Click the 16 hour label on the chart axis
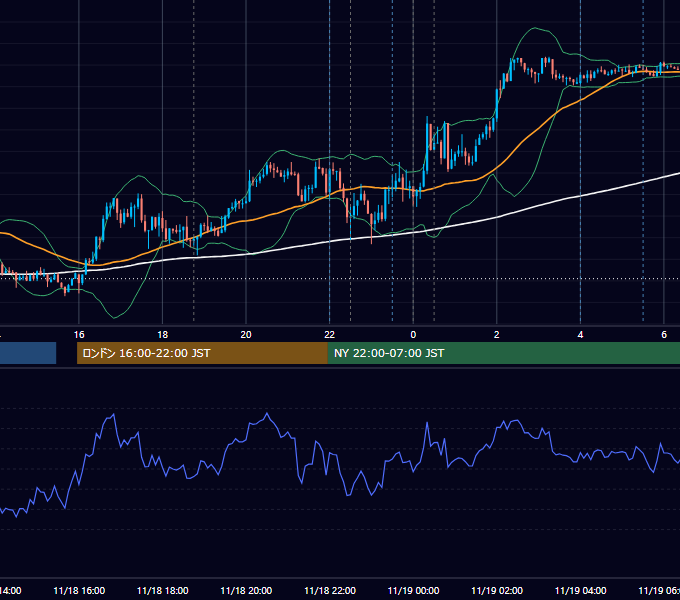680x600 pixels. pyautogui.click(x=79, y=335)
